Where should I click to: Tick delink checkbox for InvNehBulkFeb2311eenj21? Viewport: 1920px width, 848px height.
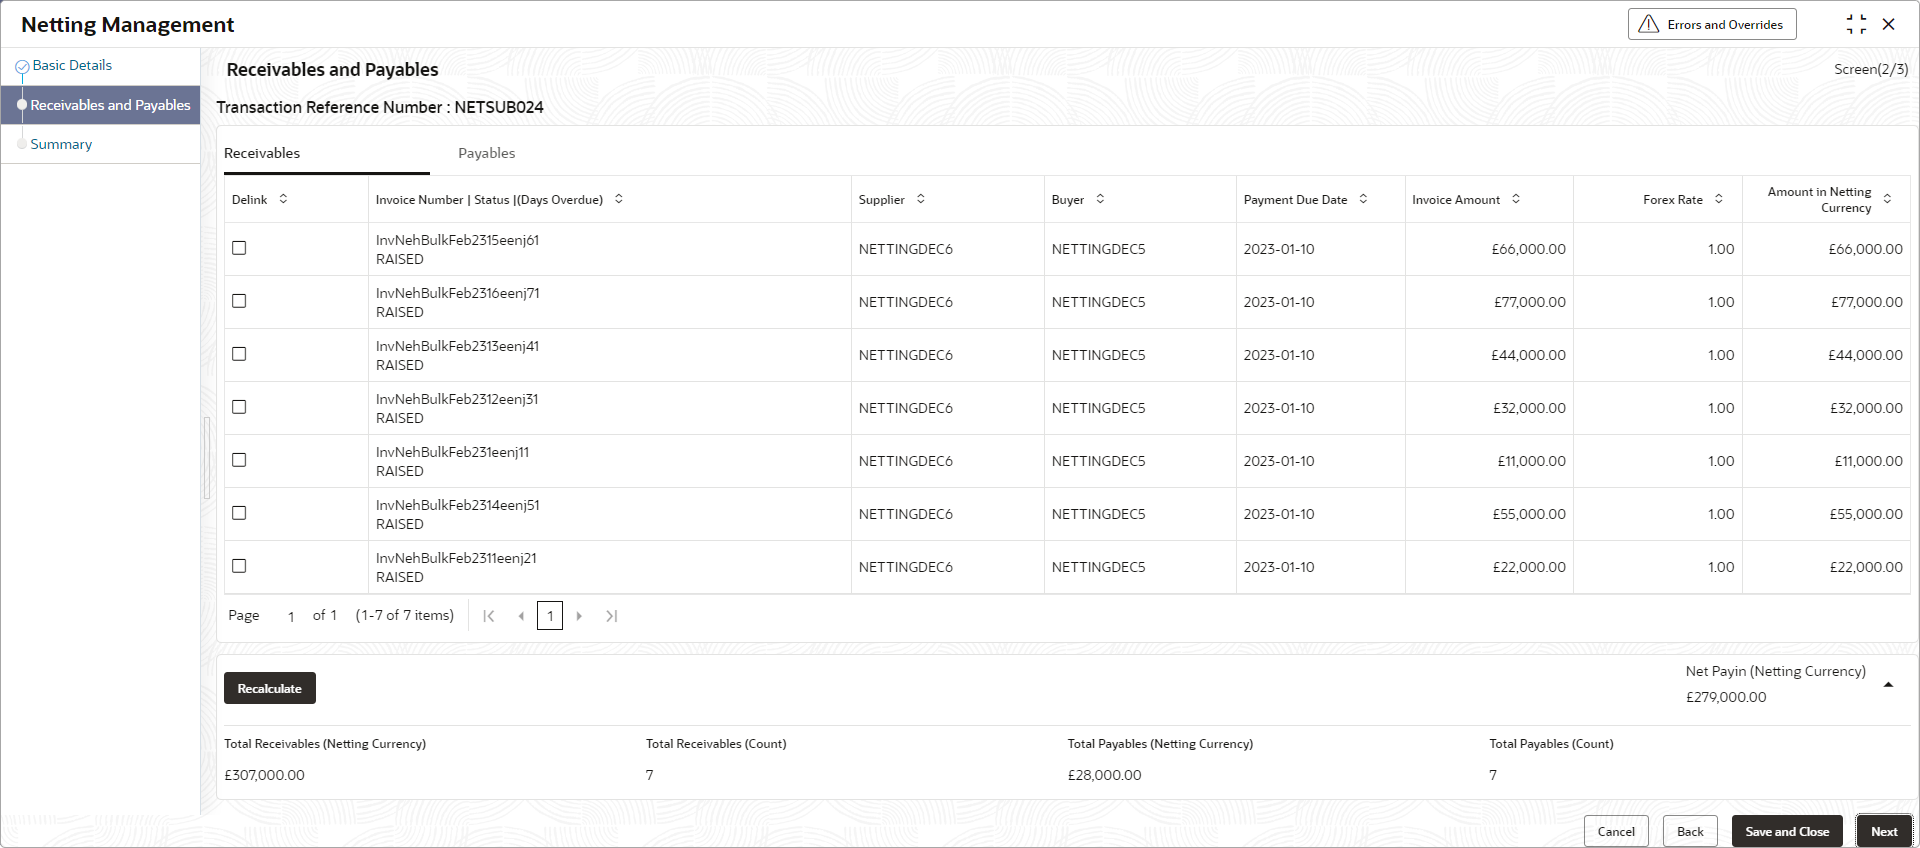[239, 566]
